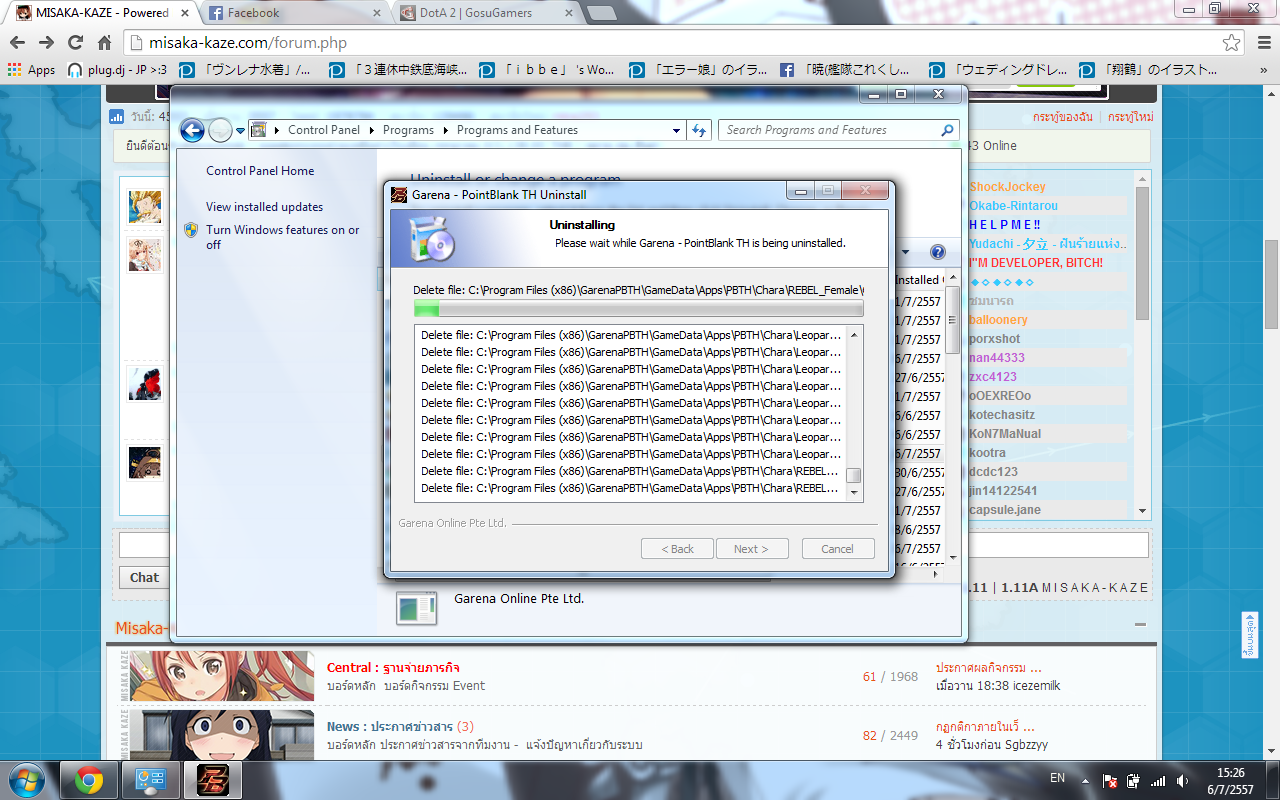Select capsule.jane in the online users list
This screenshot has height=800, width=1280.
pos(1005,510)
